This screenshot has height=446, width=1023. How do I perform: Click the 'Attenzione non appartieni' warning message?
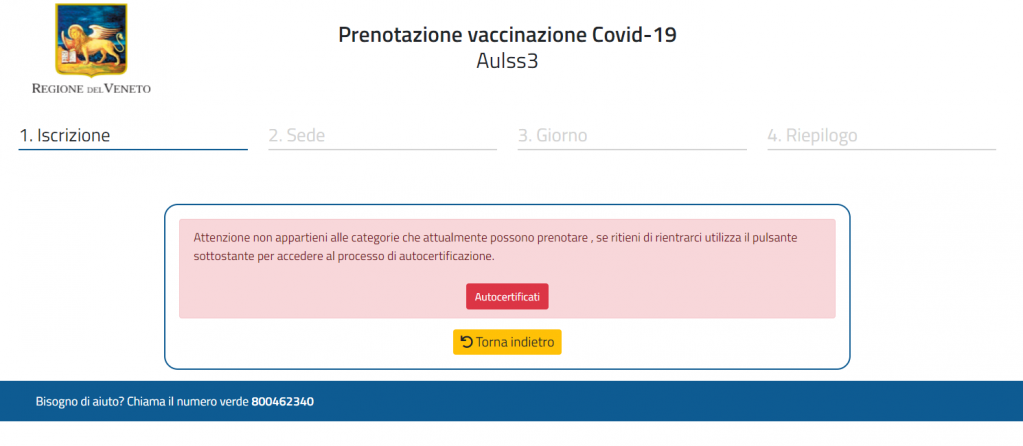pyautogui.click(x=496, y=247)
